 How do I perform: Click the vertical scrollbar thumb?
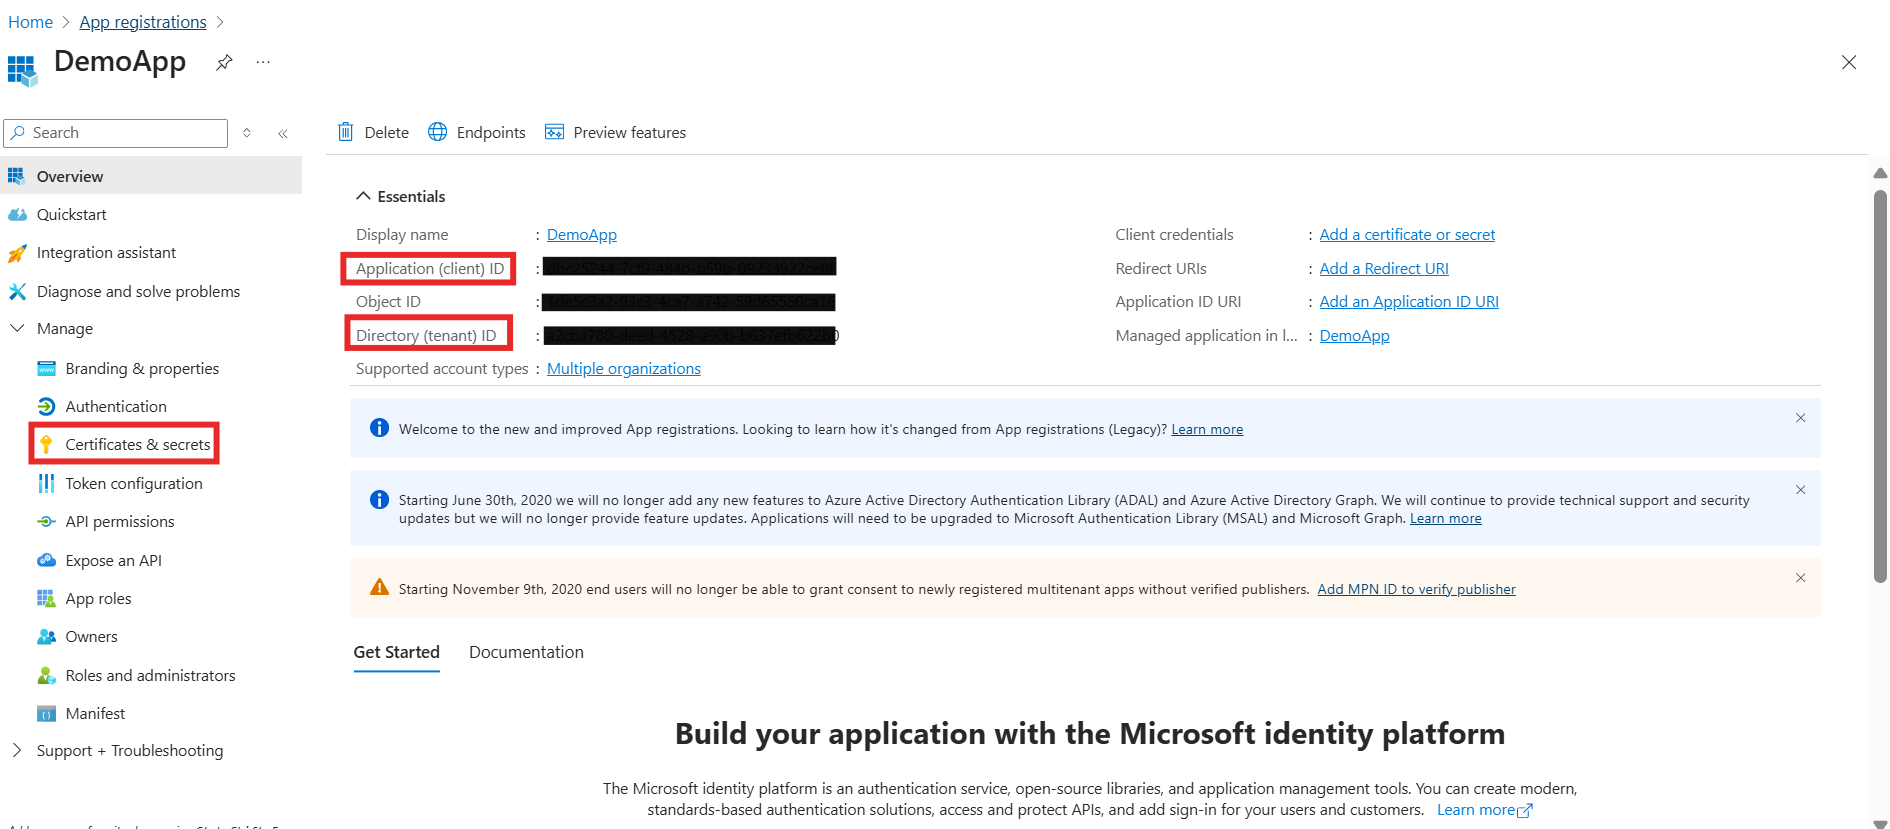tap(1880, 385)
